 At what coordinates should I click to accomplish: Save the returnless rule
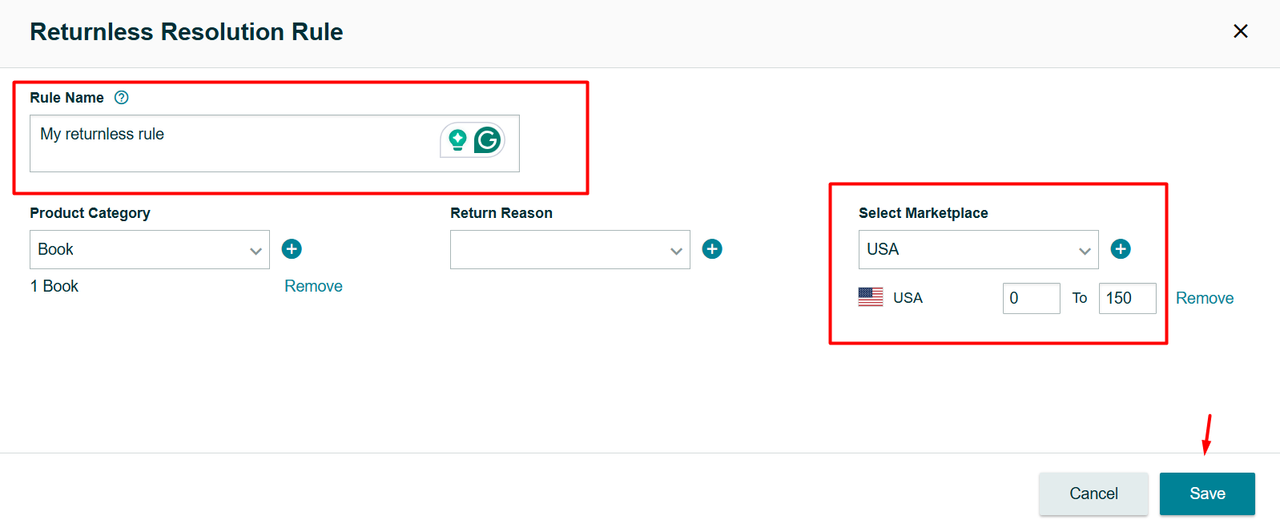tap(1207, 493)
